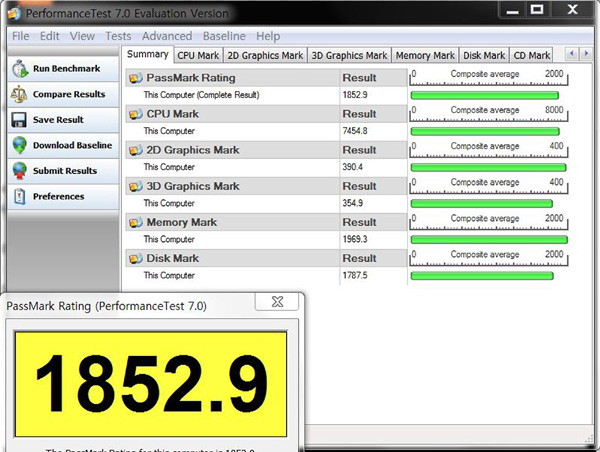600x452 pixels.
Task: Click the PassMark Rating section icon
Action: coord(135,78)
